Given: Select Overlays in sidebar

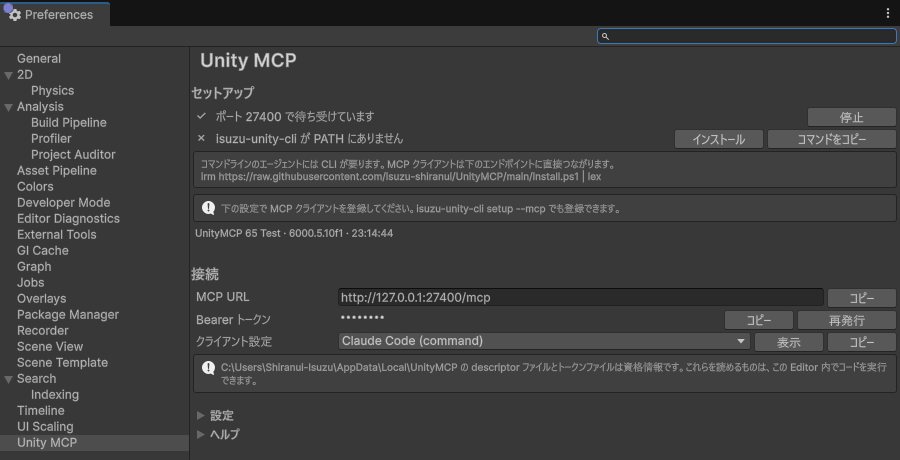Looking at the screenshot, I should [x=41, y=299].
